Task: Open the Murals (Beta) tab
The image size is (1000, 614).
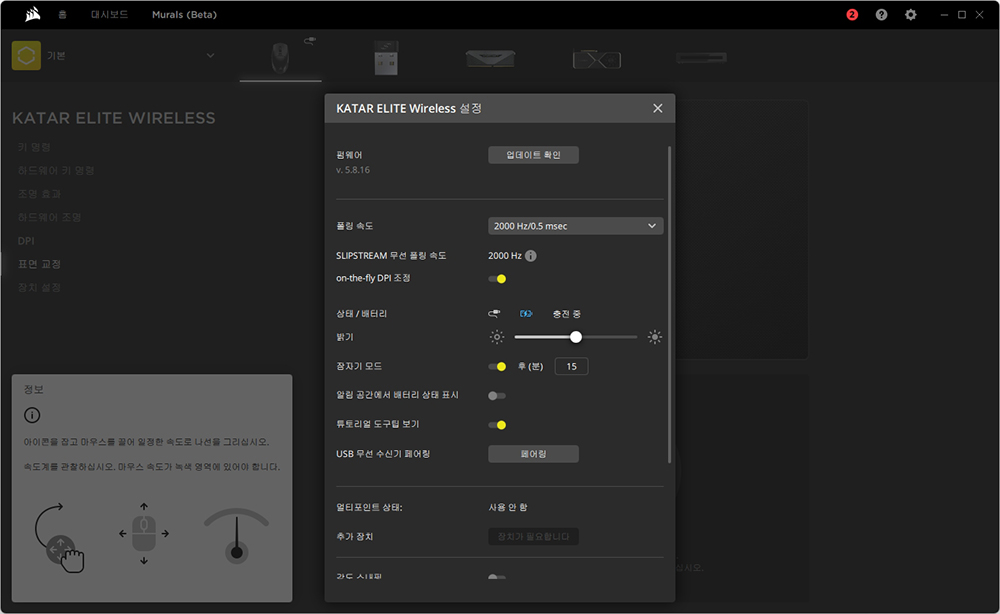Action: coord(184,14)
